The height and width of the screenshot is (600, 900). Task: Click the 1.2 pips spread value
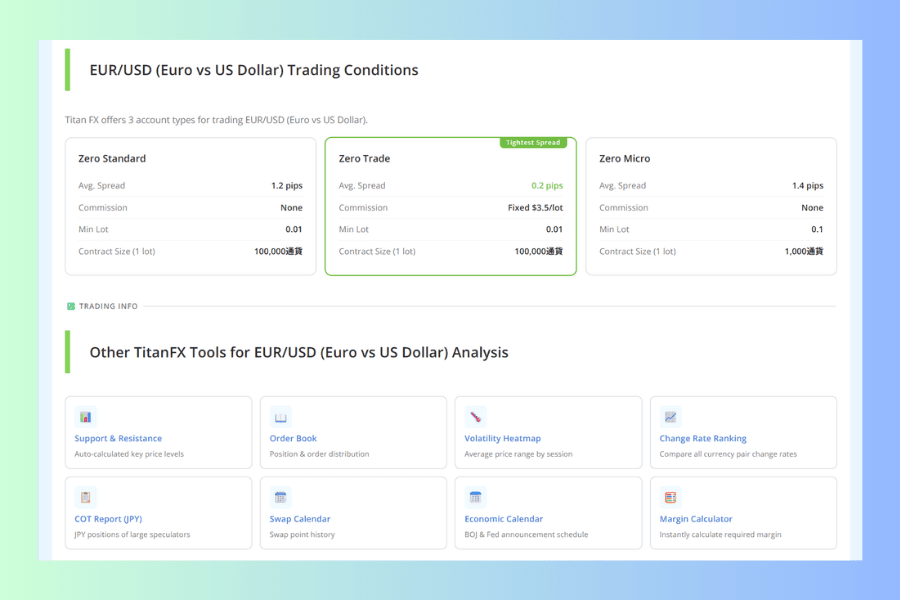click(x=287, y=185)
